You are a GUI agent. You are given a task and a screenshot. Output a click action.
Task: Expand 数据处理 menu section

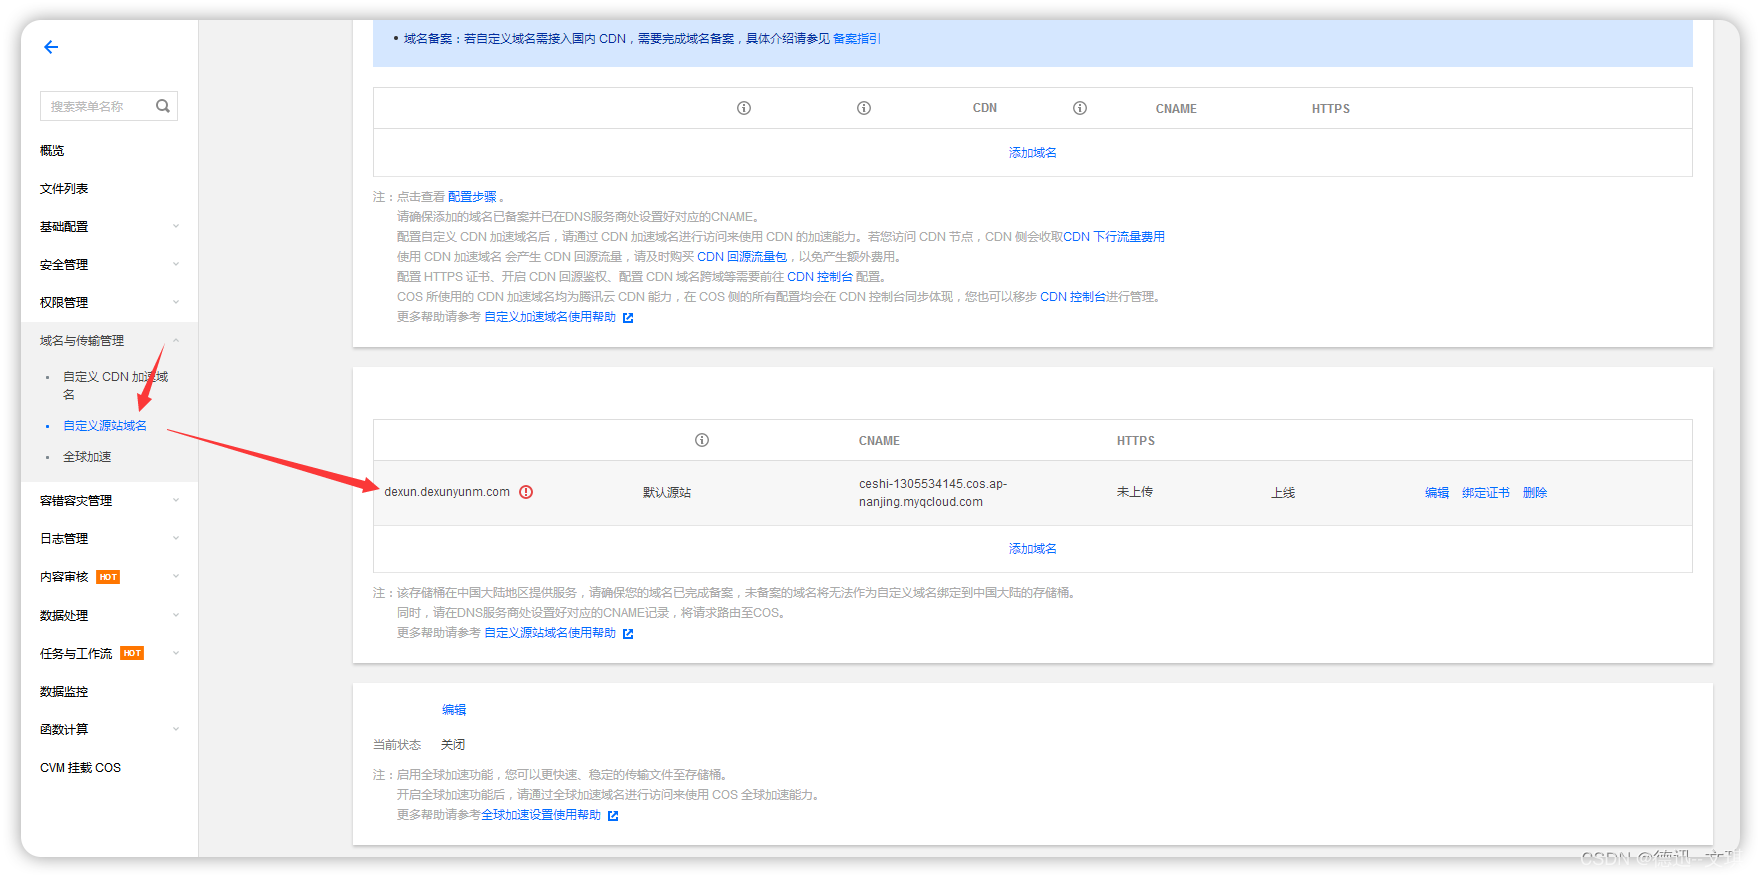[109, 616]
